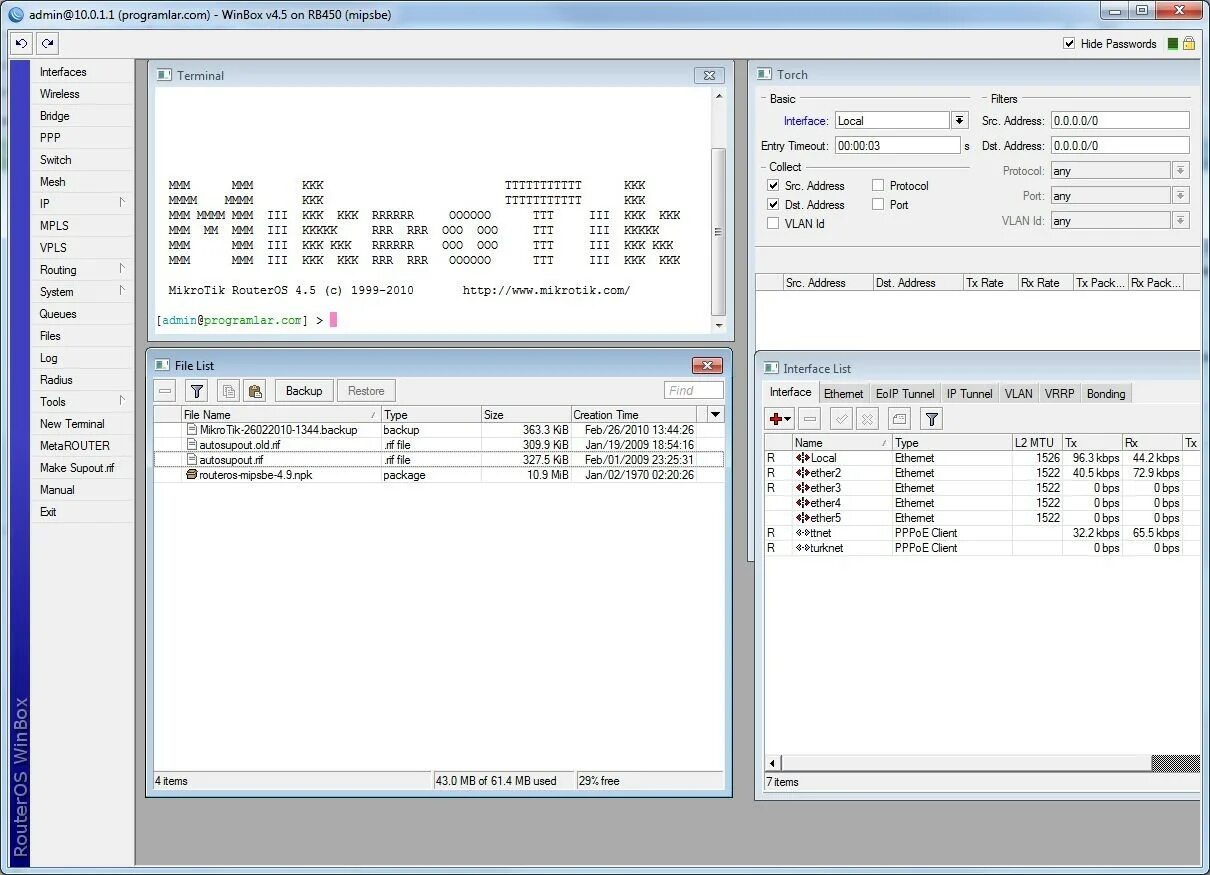Open the Interface dropdown arrow in Torch
The image size is (1210, 875).
[959, 120]
